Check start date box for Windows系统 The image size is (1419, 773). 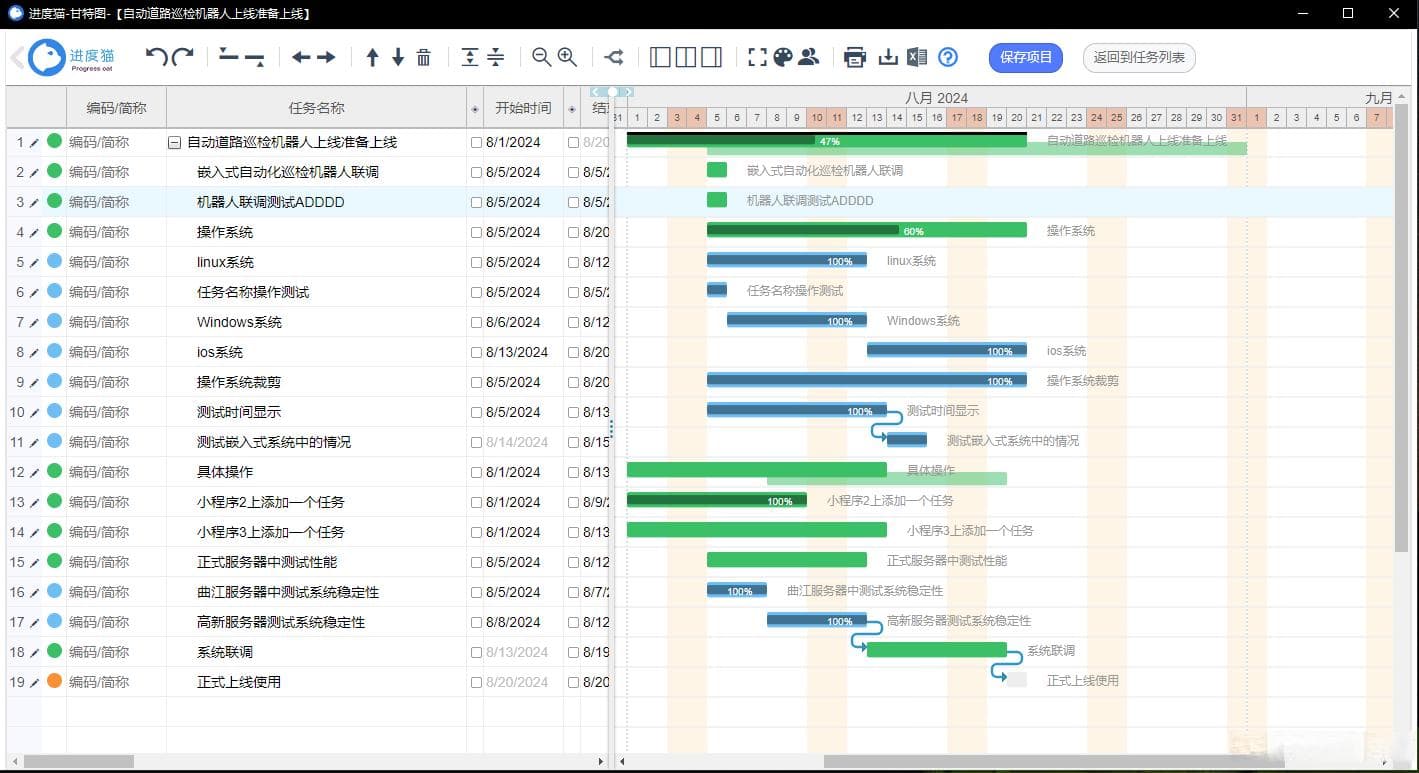tap(476, 322)
